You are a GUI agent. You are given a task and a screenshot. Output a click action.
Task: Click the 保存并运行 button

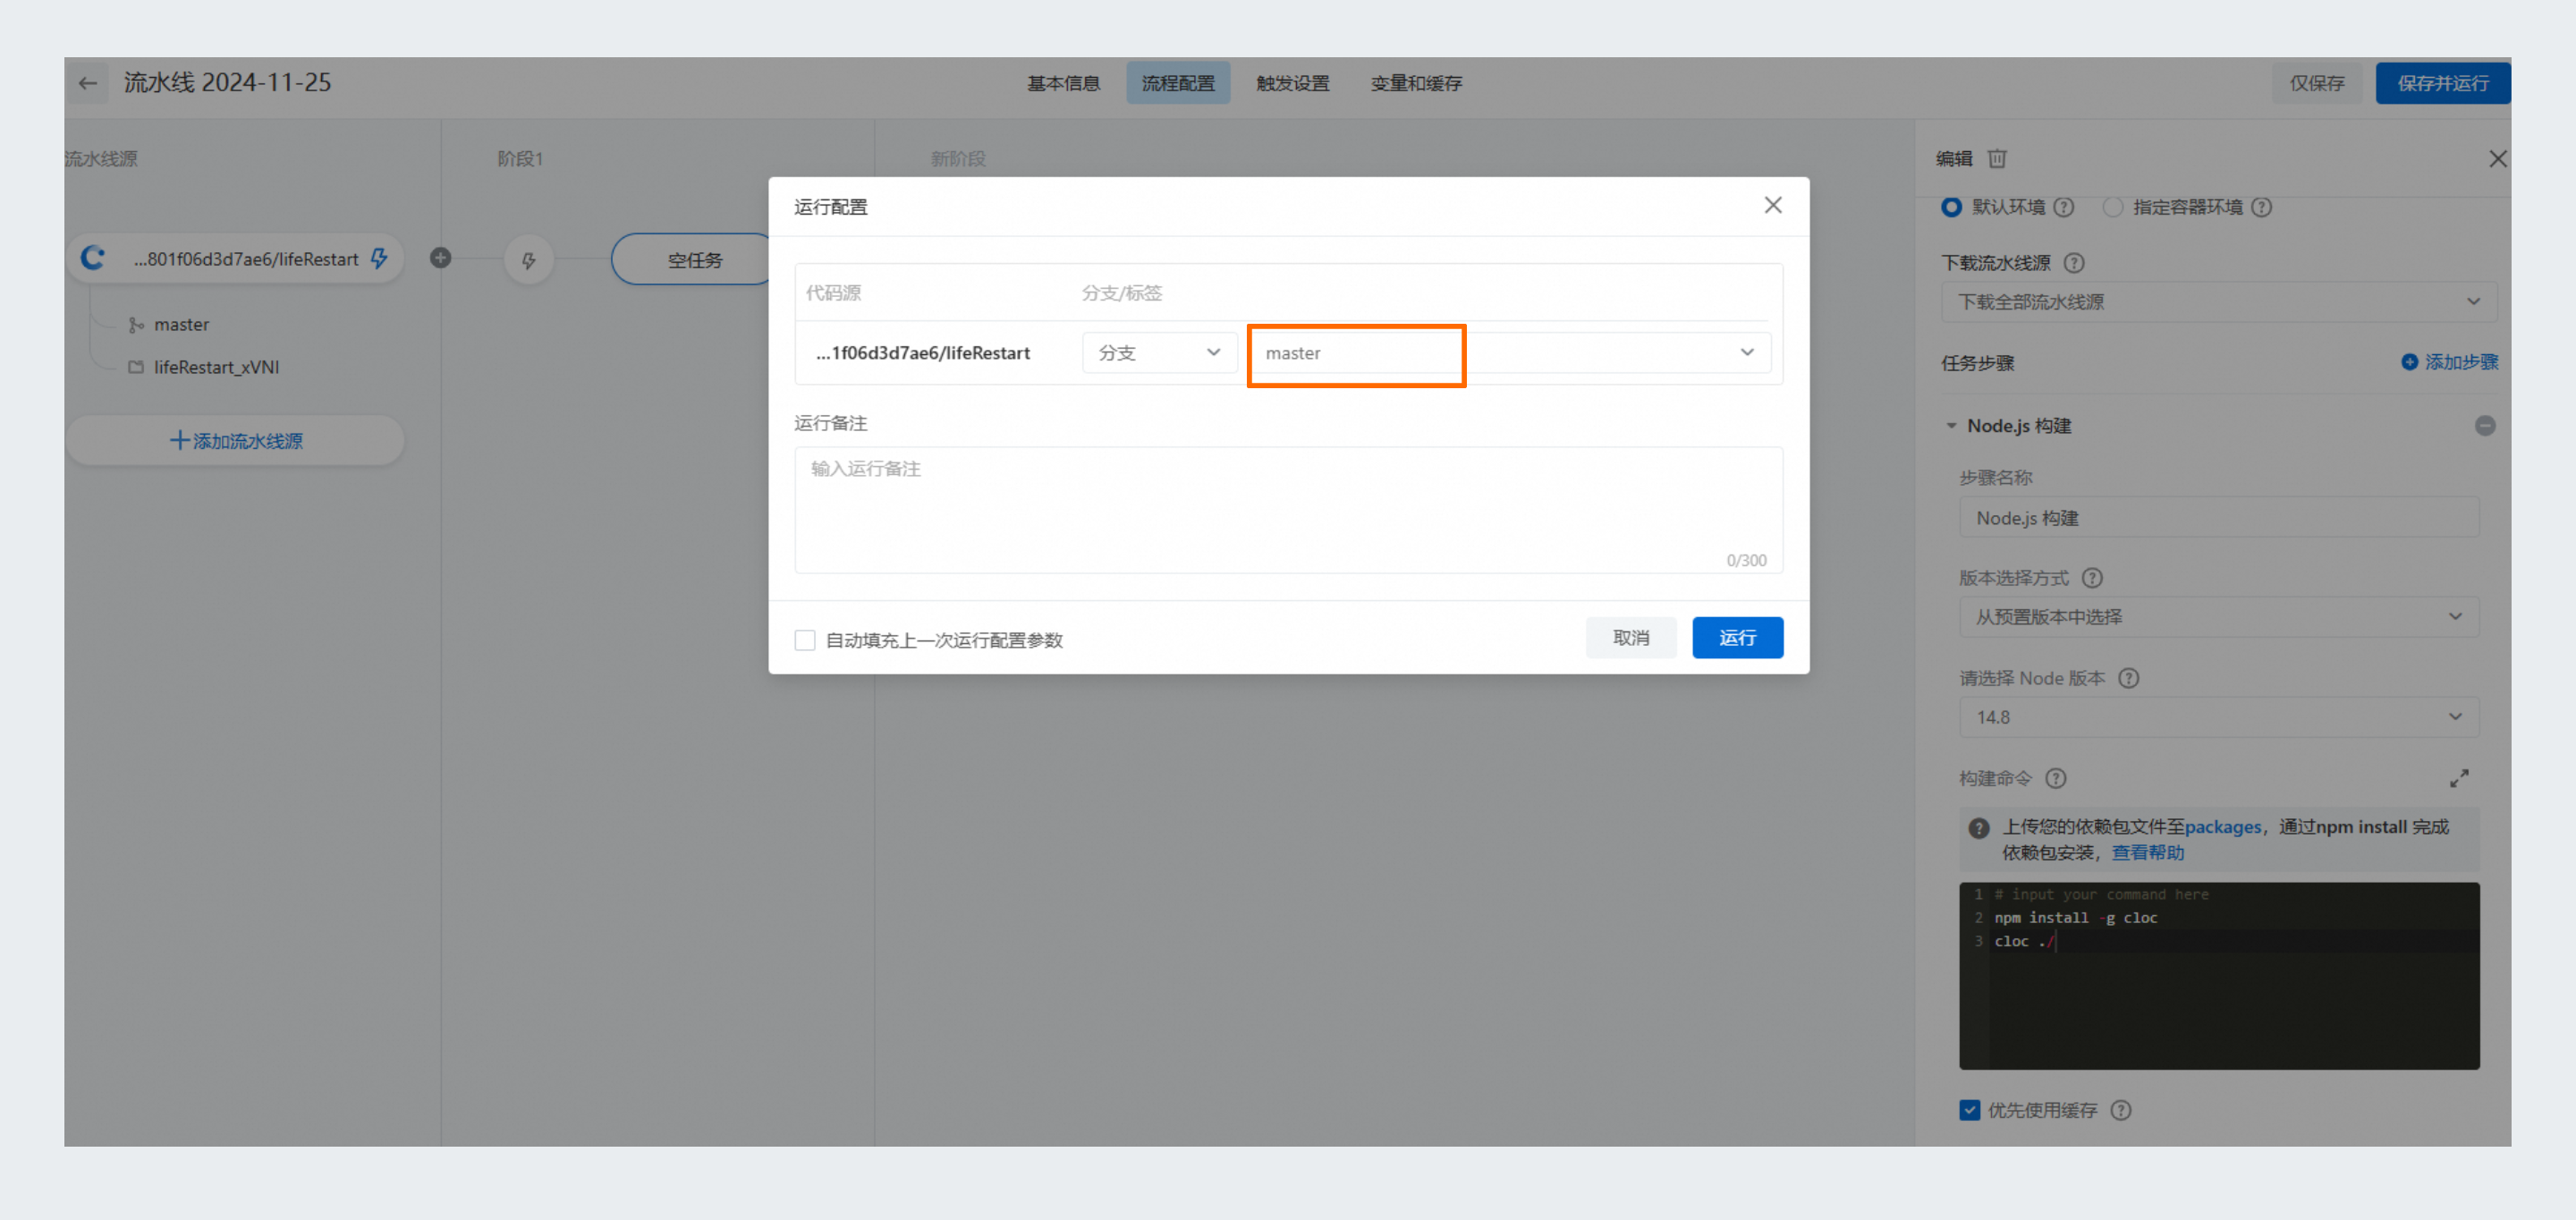click(2442, 83)
